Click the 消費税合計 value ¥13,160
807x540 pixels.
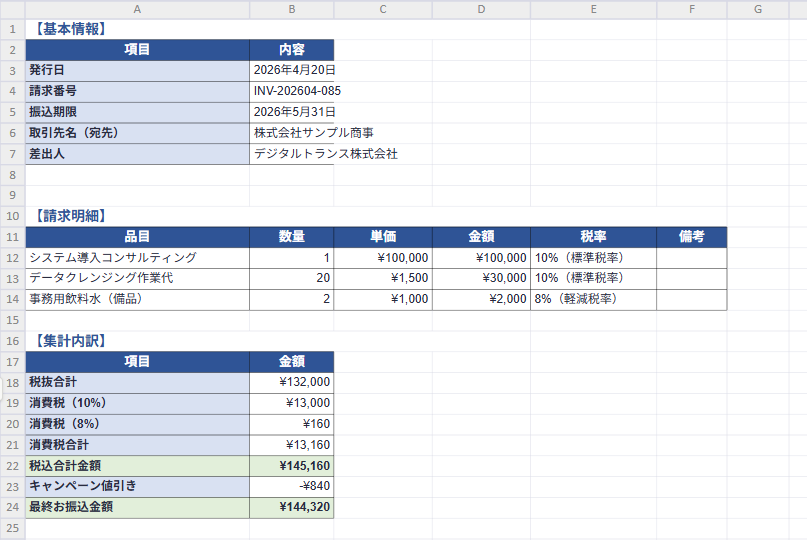[x=292, y=445]
